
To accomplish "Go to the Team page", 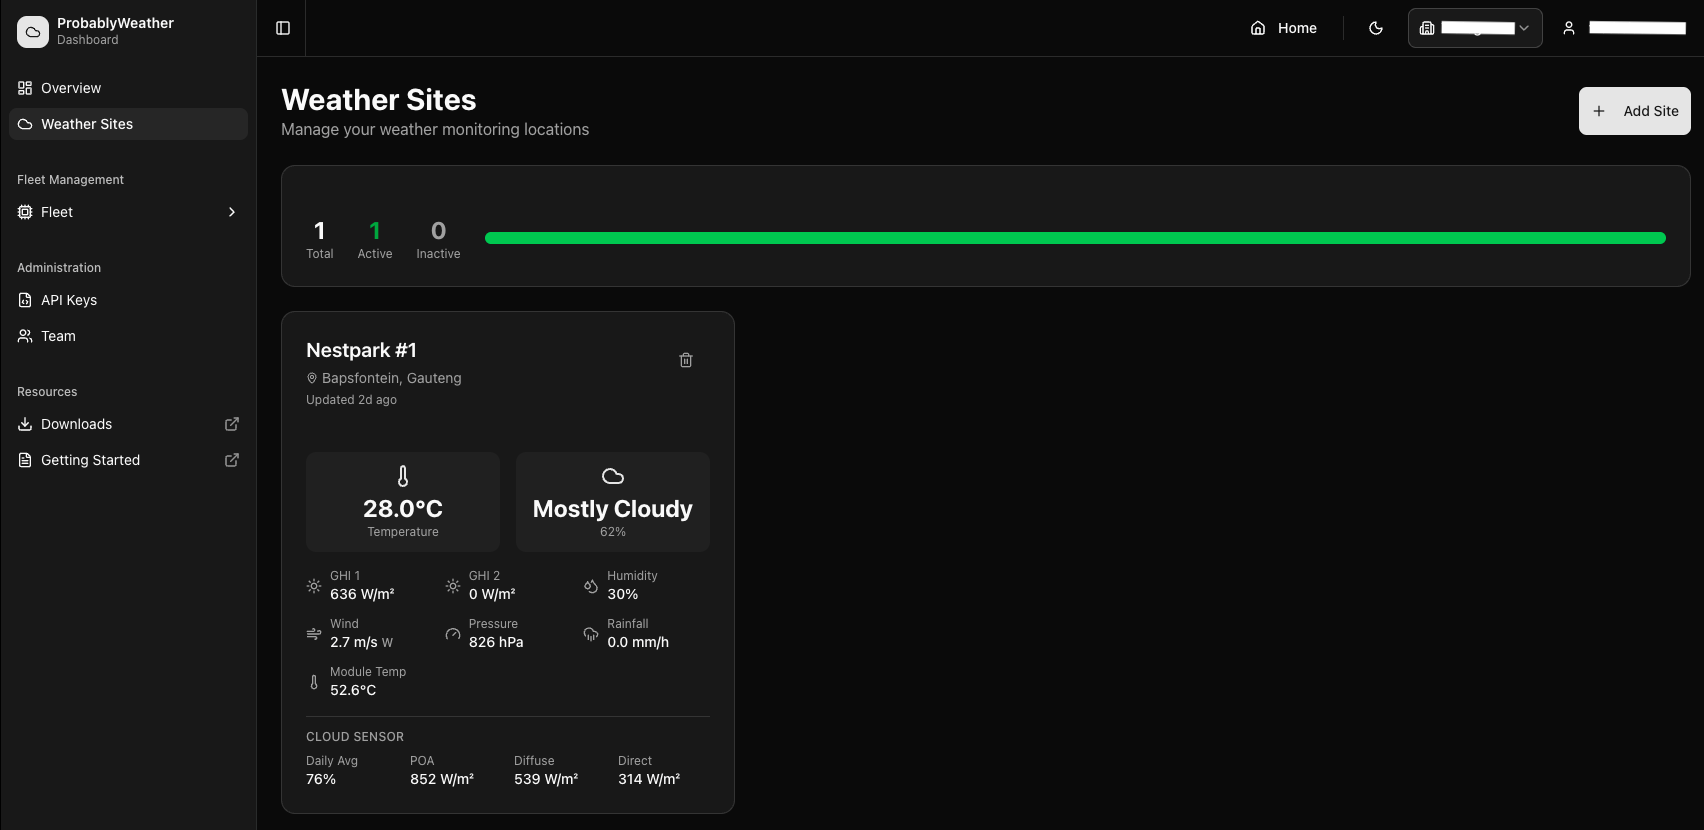I will [x=58, y=336].
